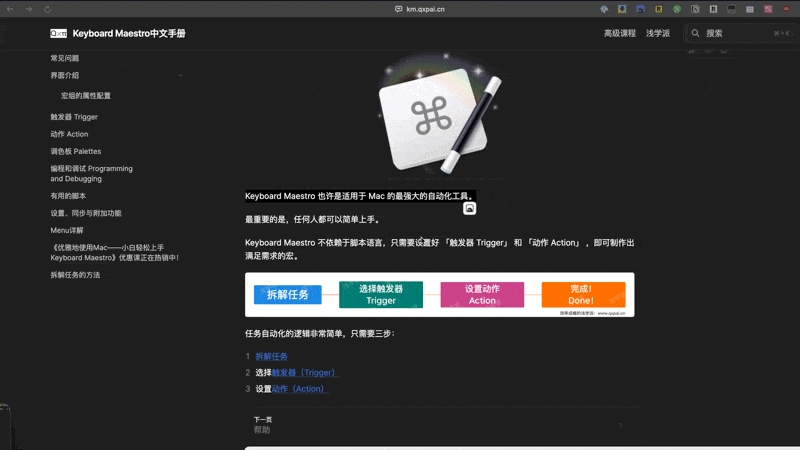Screen dimensions: 800x450
Task: Click the Notion extension icon
Action: 695,9
